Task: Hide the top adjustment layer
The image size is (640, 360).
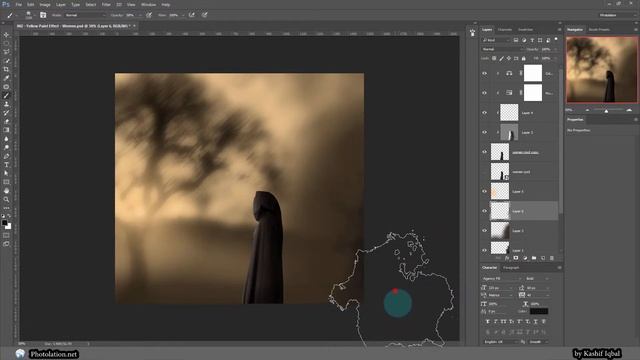Action: 484,73
